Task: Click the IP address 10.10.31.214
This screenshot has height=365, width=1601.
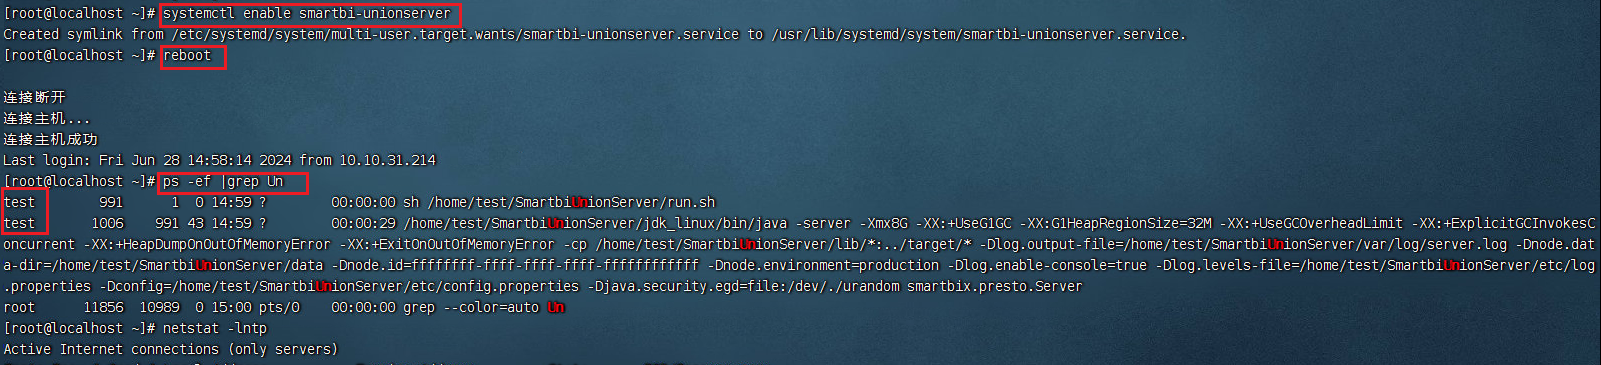Action: pyautogui.click(x=387, y=161)
